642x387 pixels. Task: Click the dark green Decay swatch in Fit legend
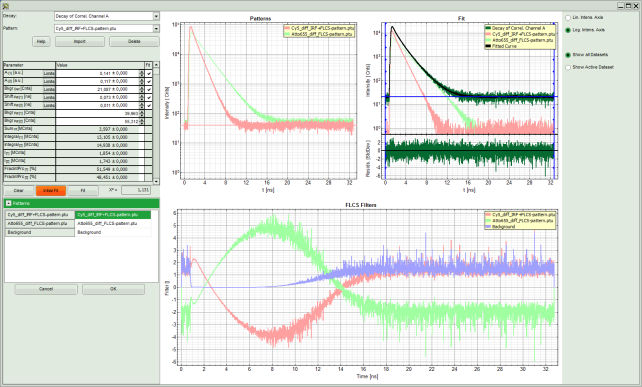[488, 28]
